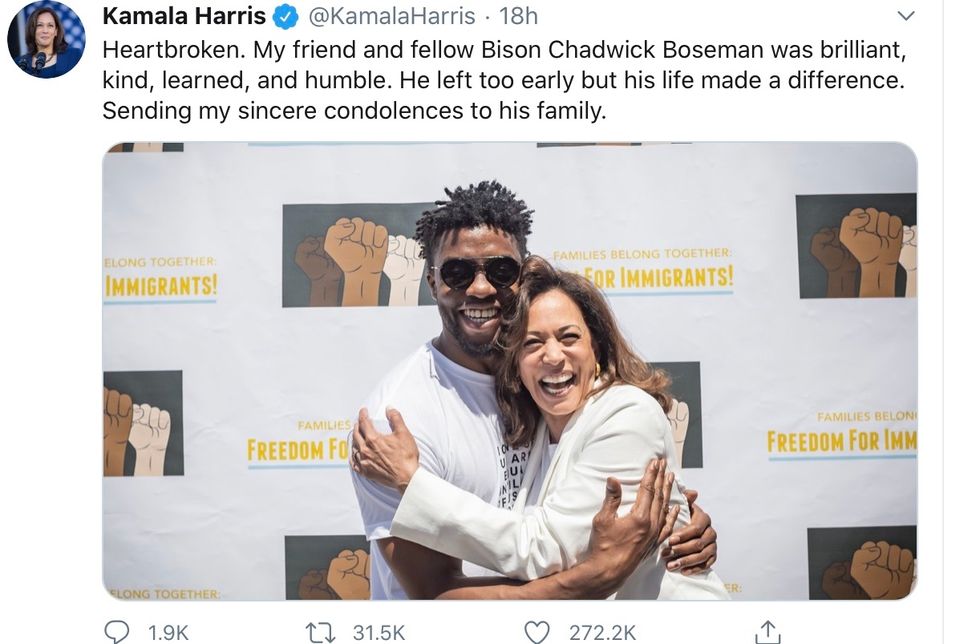
Task: Click the 'Sending my sincere condolences' line
Action: (354, 111)
